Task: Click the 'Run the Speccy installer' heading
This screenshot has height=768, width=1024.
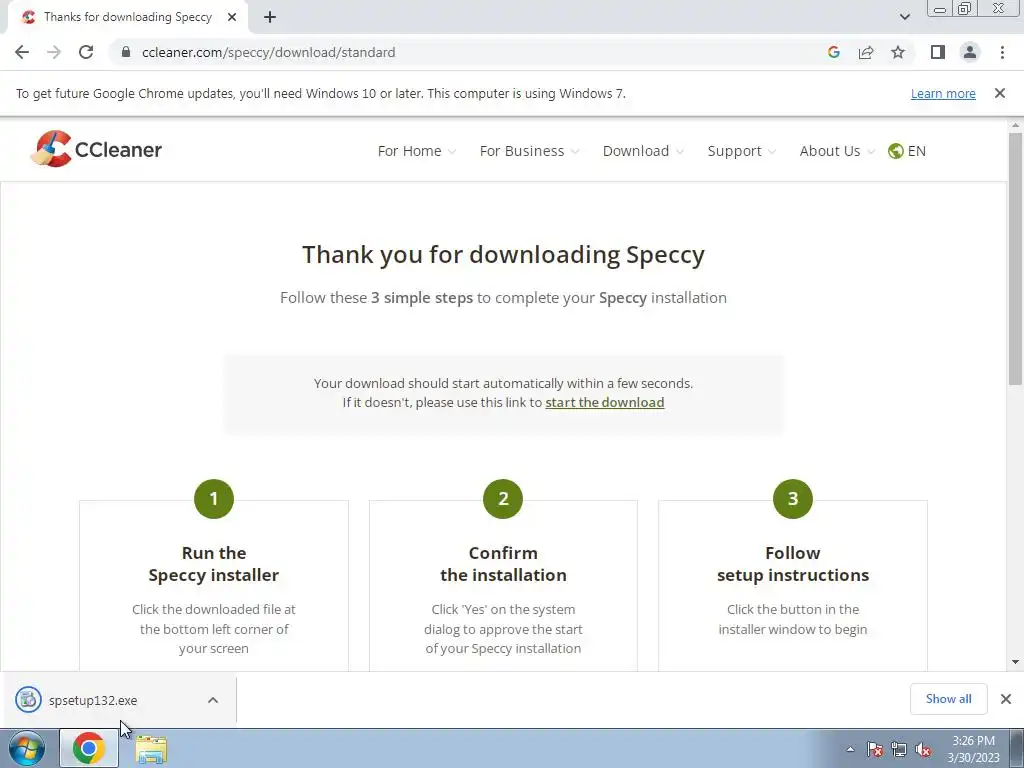Action: [214, 564]
